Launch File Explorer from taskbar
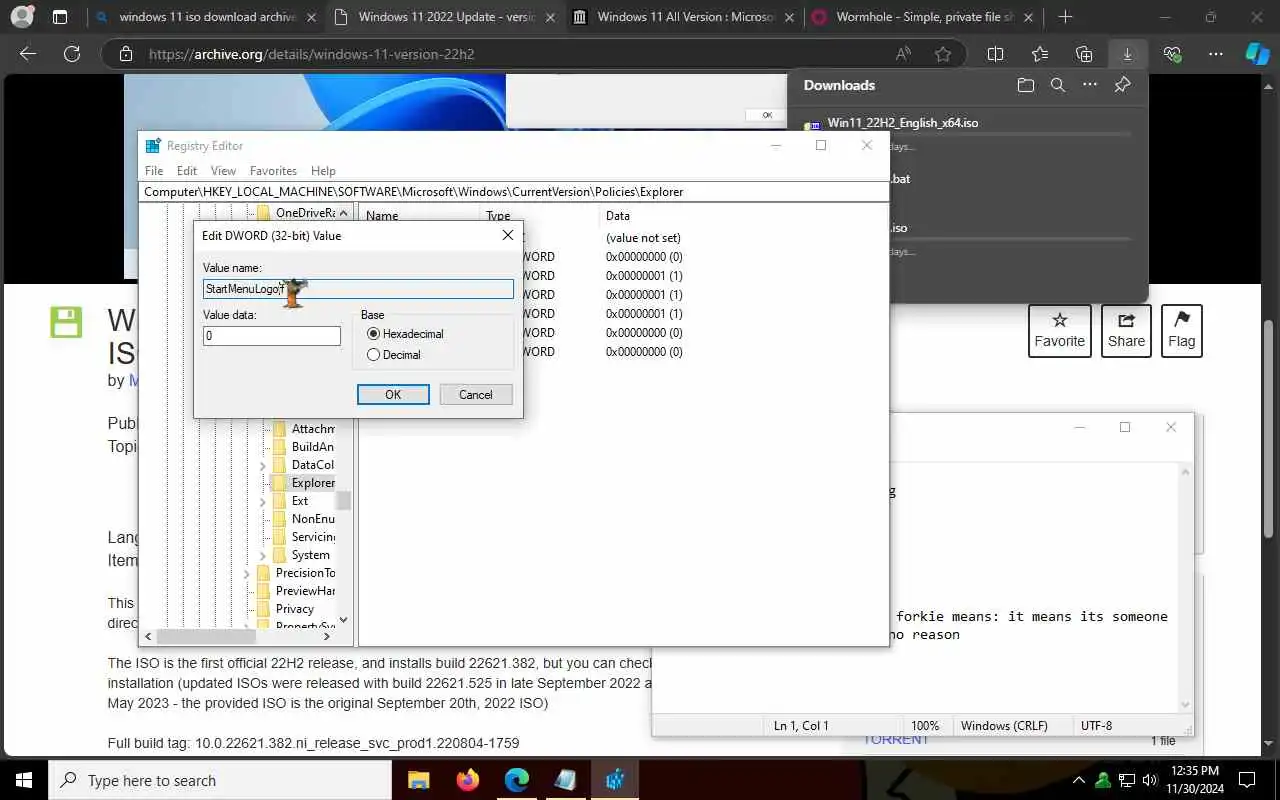Image resolution: width=1280 pixels, height=800 pixels. (418, 780)
